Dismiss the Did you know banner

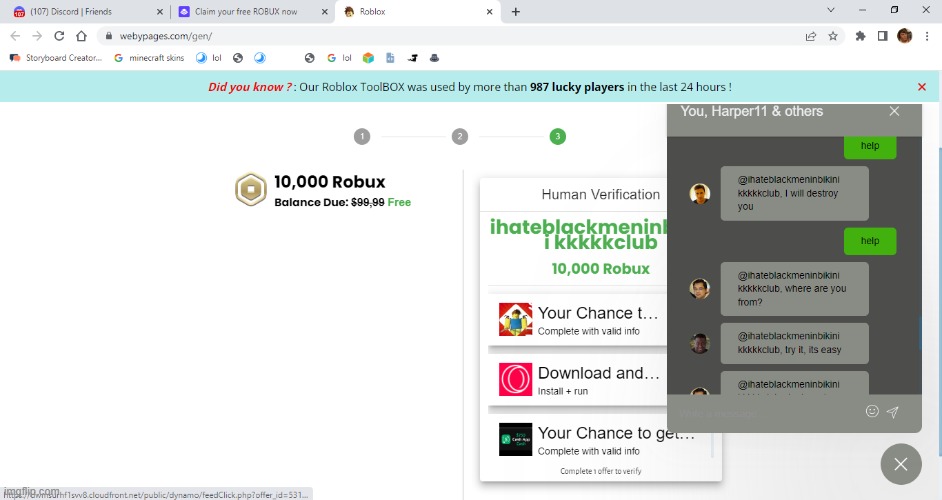[922, 87]
